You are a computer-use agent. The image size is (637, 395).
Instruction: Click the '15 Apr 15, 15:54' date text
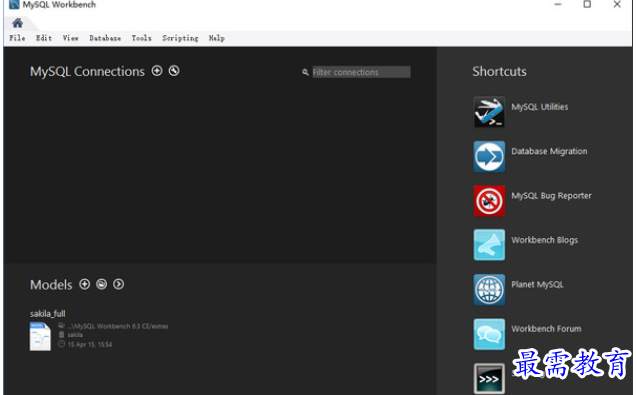point(90,344)
